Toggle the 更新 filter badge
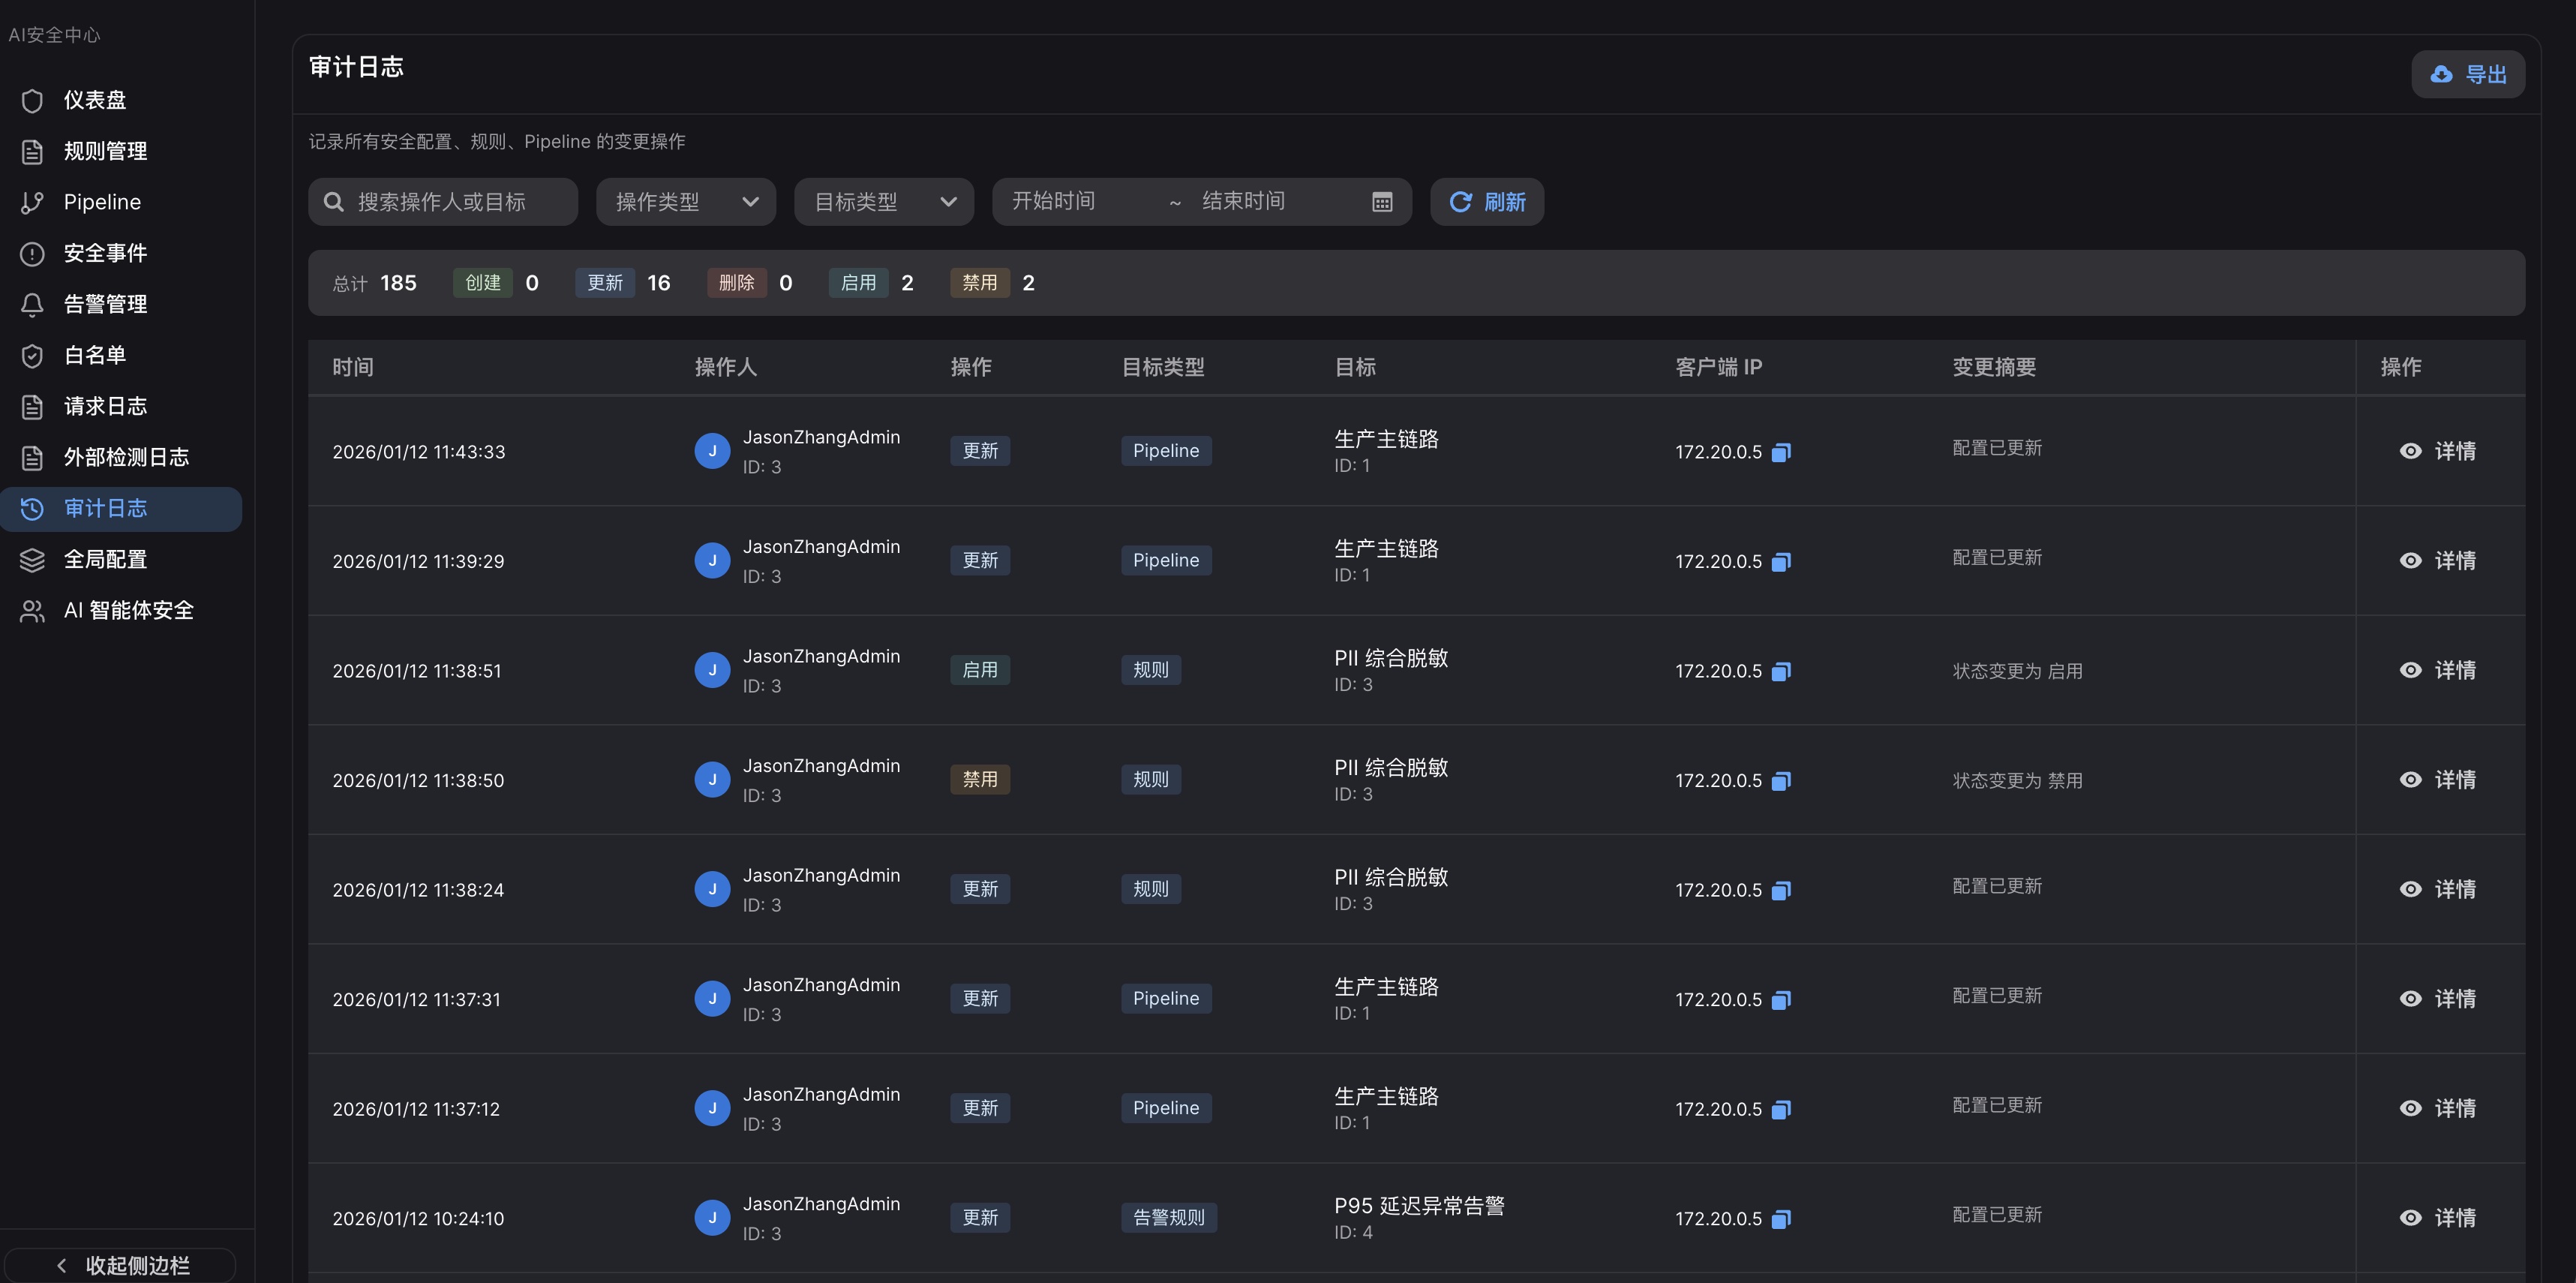This screenshot has width=2576, height=1283. pyautogui.click(x=604, y=282)
